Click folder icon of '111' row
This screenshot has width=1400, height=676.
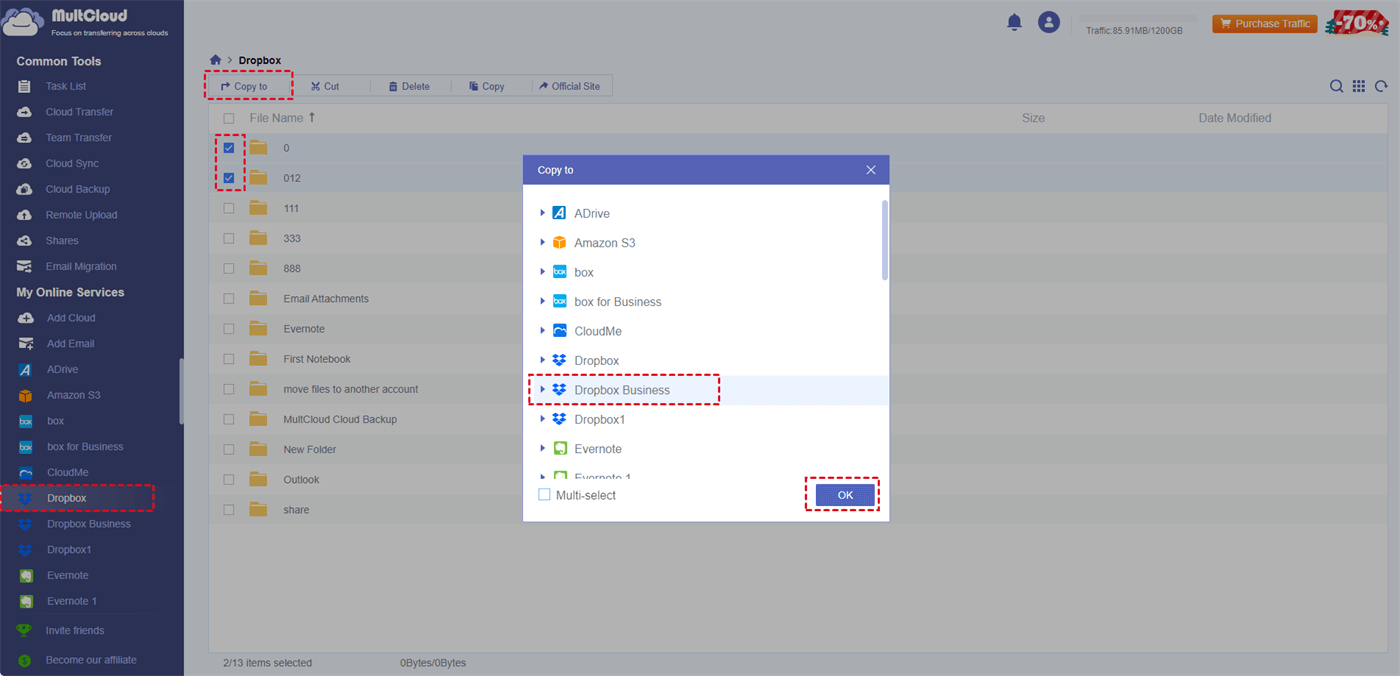coord(259,208)
